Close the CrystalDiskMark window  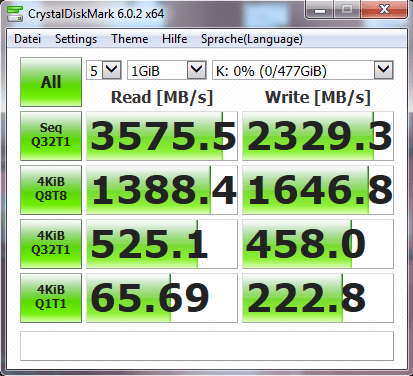384,10
